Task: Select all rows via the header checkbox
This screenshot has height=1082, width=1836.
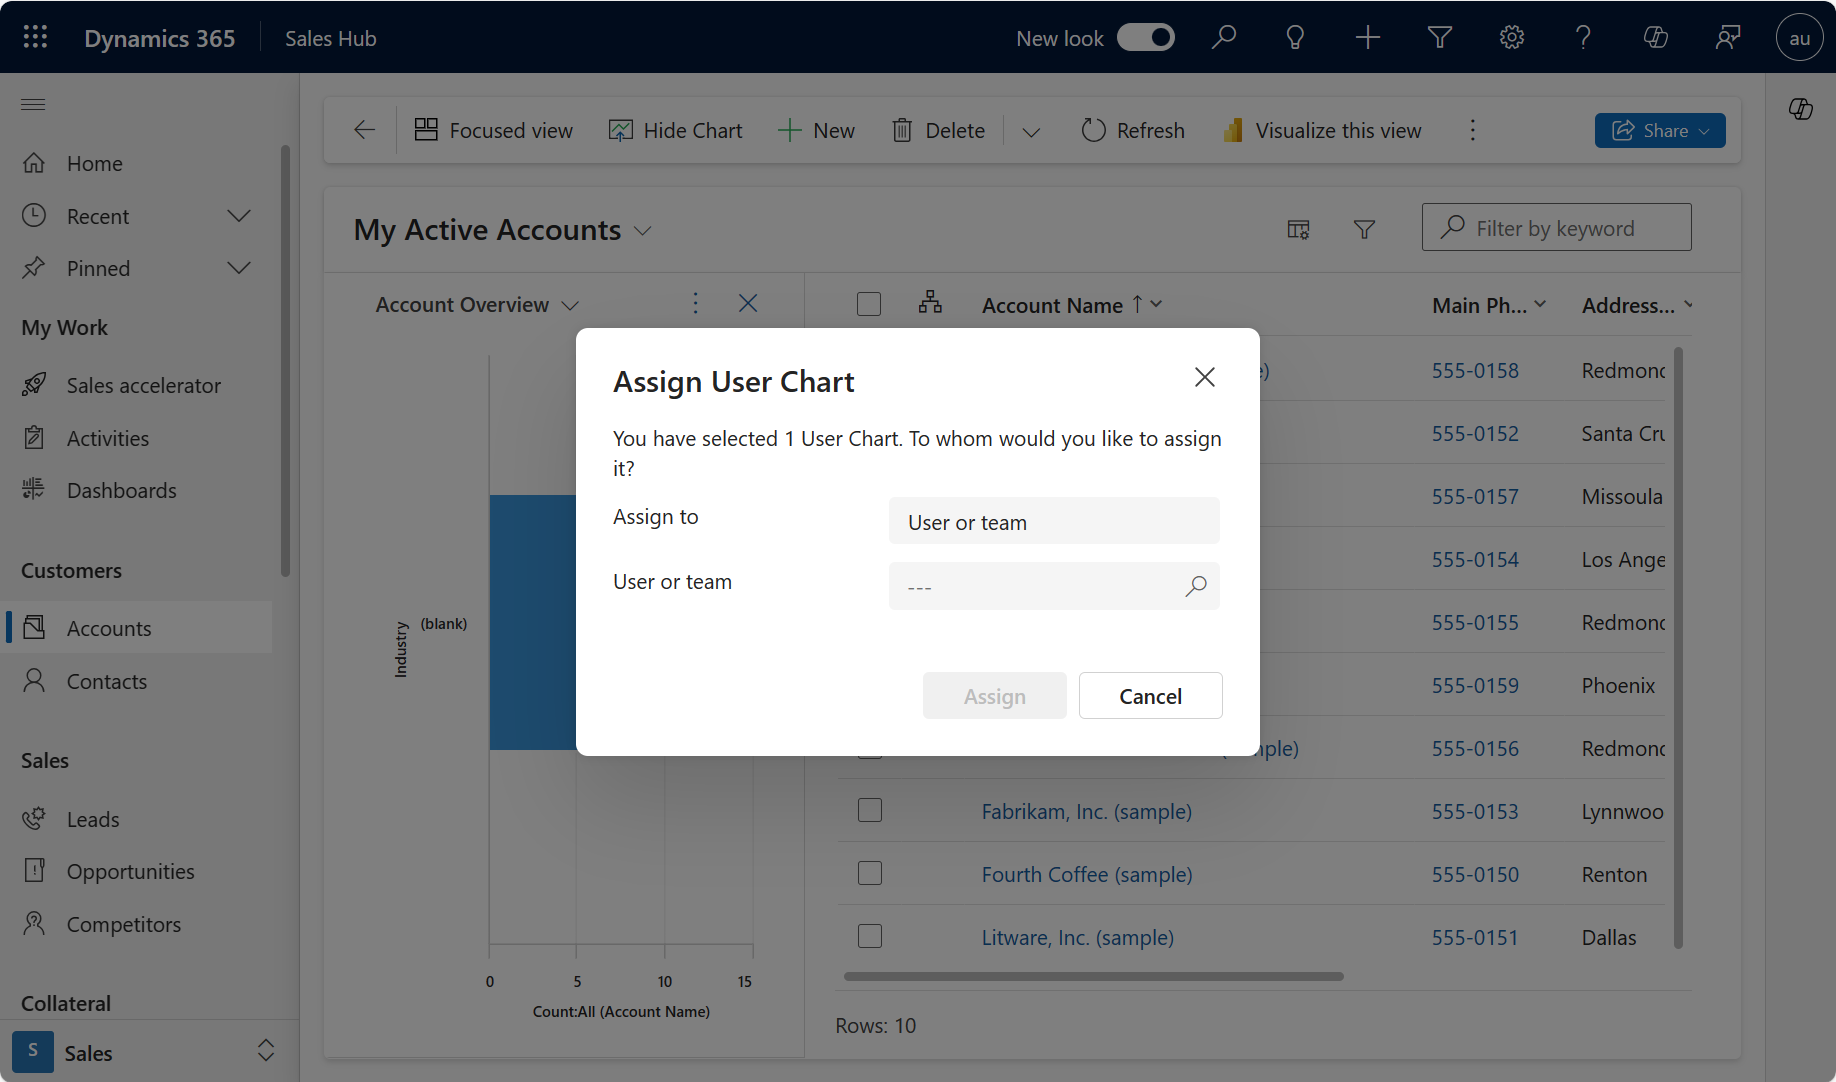Action: click(869, 303)
